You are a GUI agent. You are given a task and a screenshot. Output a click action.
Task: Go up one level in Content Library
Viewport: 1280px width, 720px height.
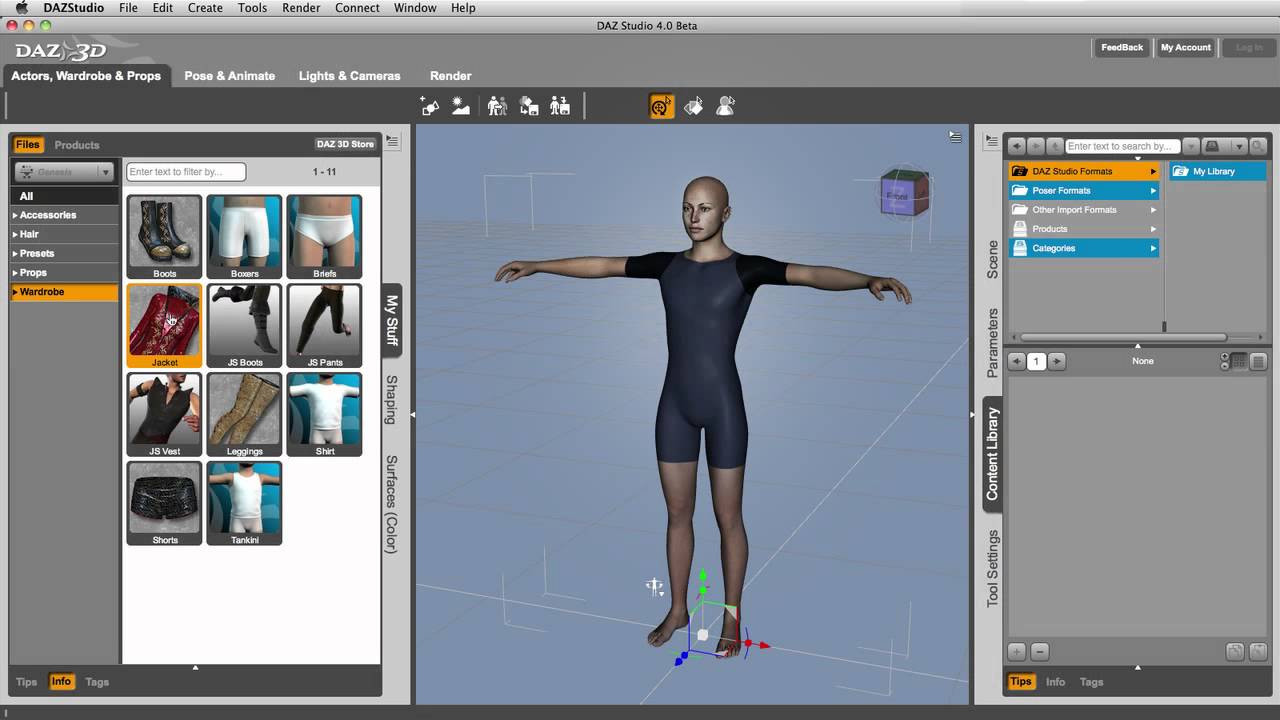pyautogui.click(x=1055, y=146)
